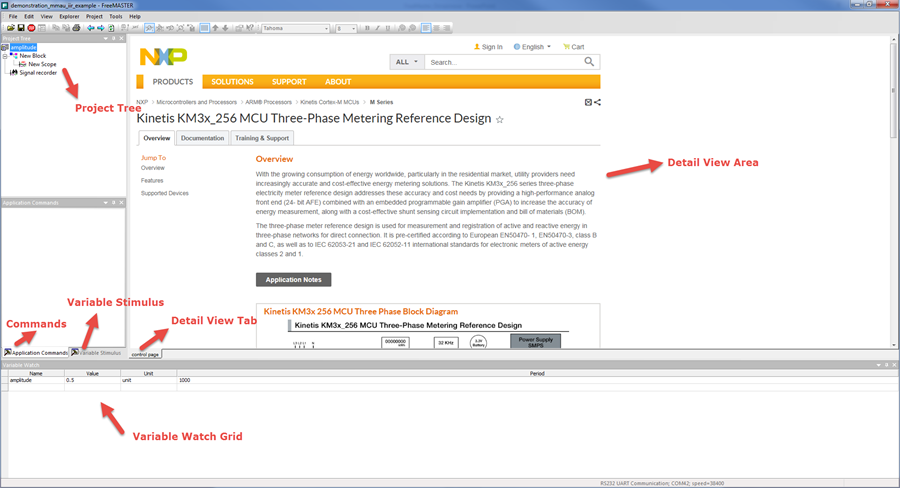Open the ALL search category dropdown
Image resolution: width=900 pixels, height=488 pixels.
click(x=406, y=62)
